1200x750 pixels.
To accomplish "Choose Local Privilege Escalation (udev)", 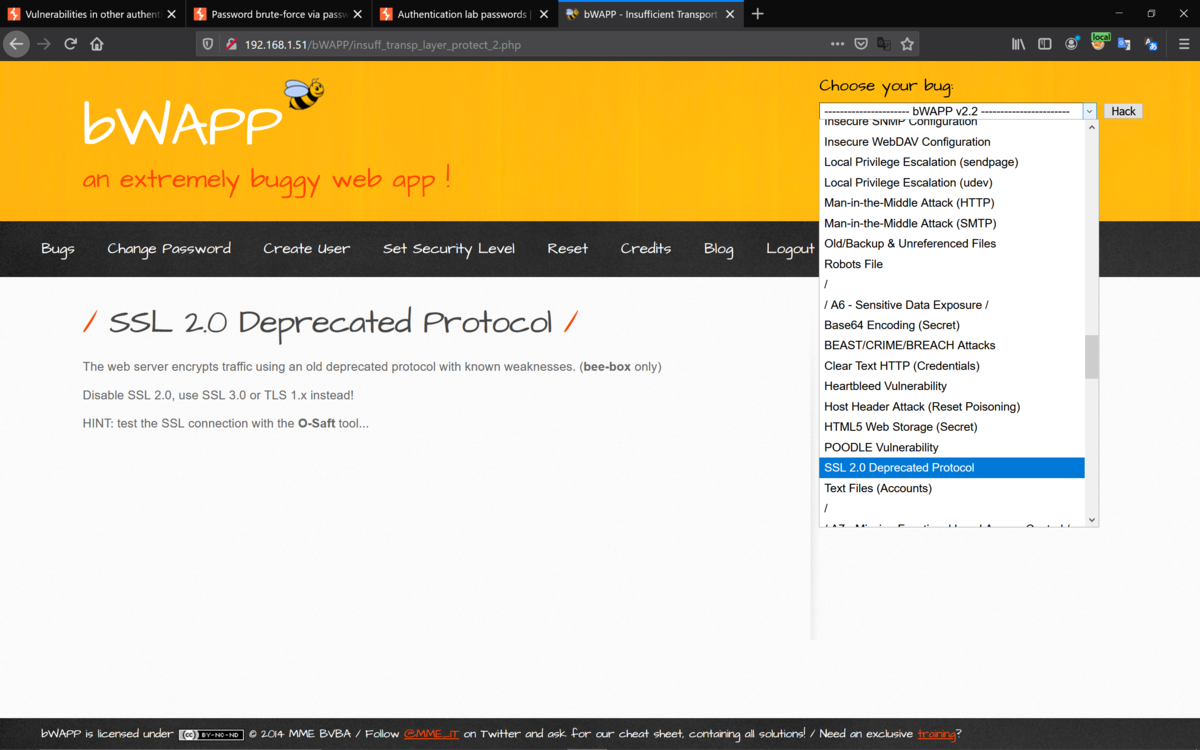I will [x=951, y=183].
